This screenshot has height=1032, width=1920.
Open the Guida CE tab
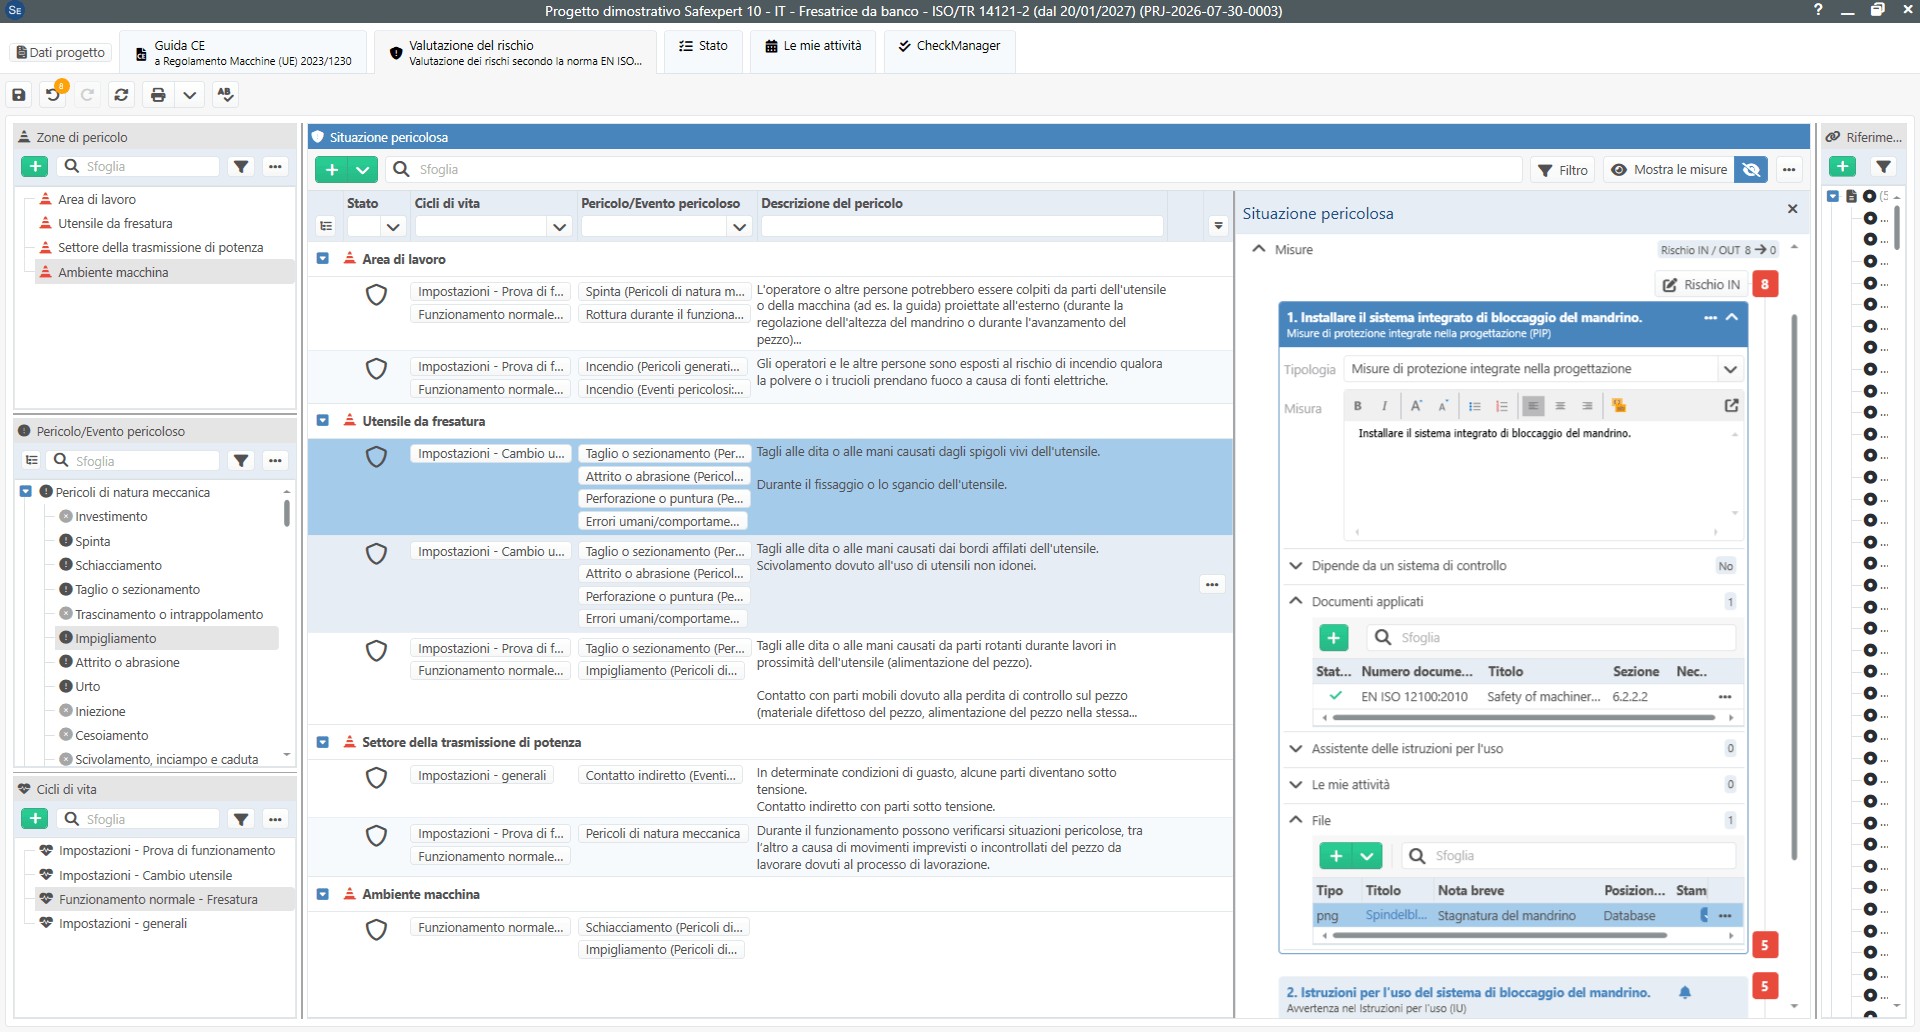pos(244,52)
